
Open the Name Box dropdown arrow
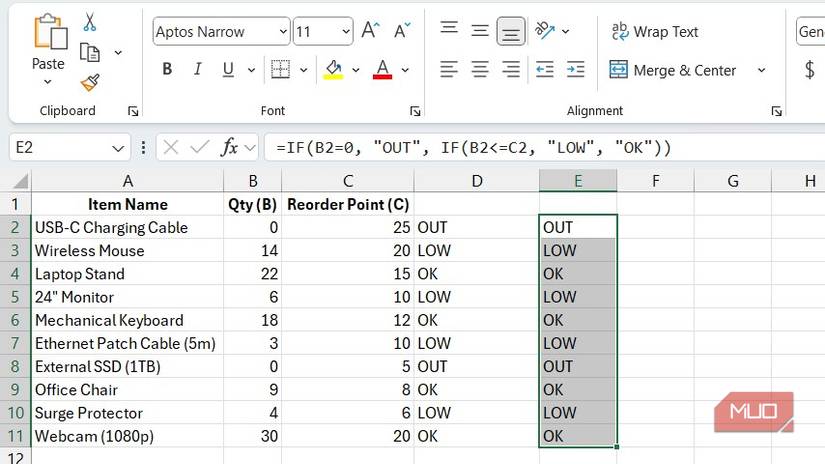(x=118, y=148)
